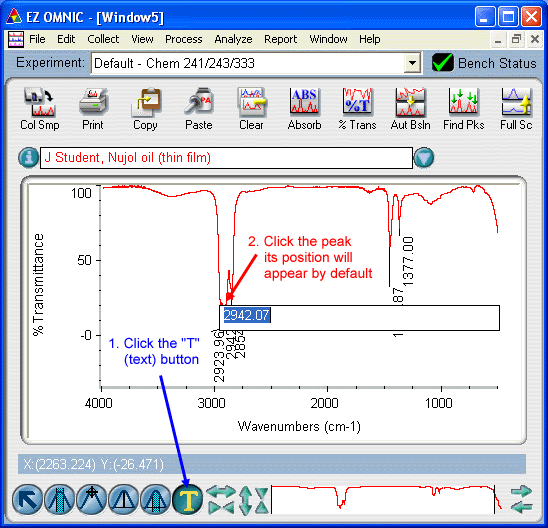548x528 pixels.
Task: Click the Clear spectra icon
Action: tap(251, 102)
